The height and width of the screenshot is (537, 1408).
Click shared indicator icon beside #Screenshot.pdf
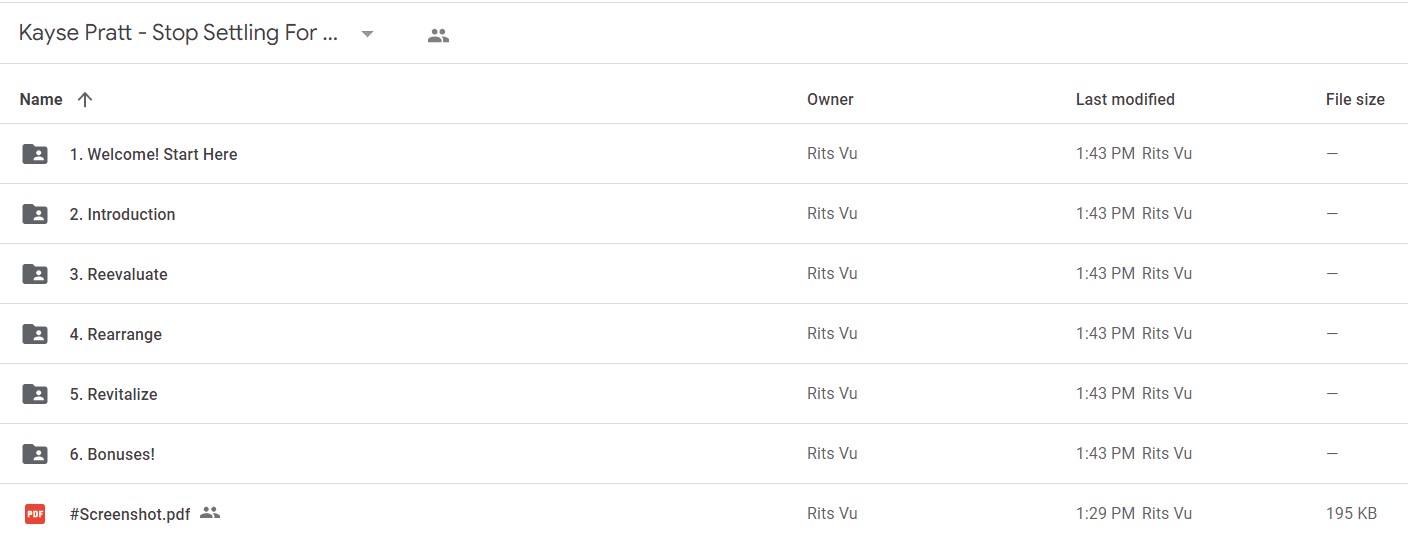point(209,513)
